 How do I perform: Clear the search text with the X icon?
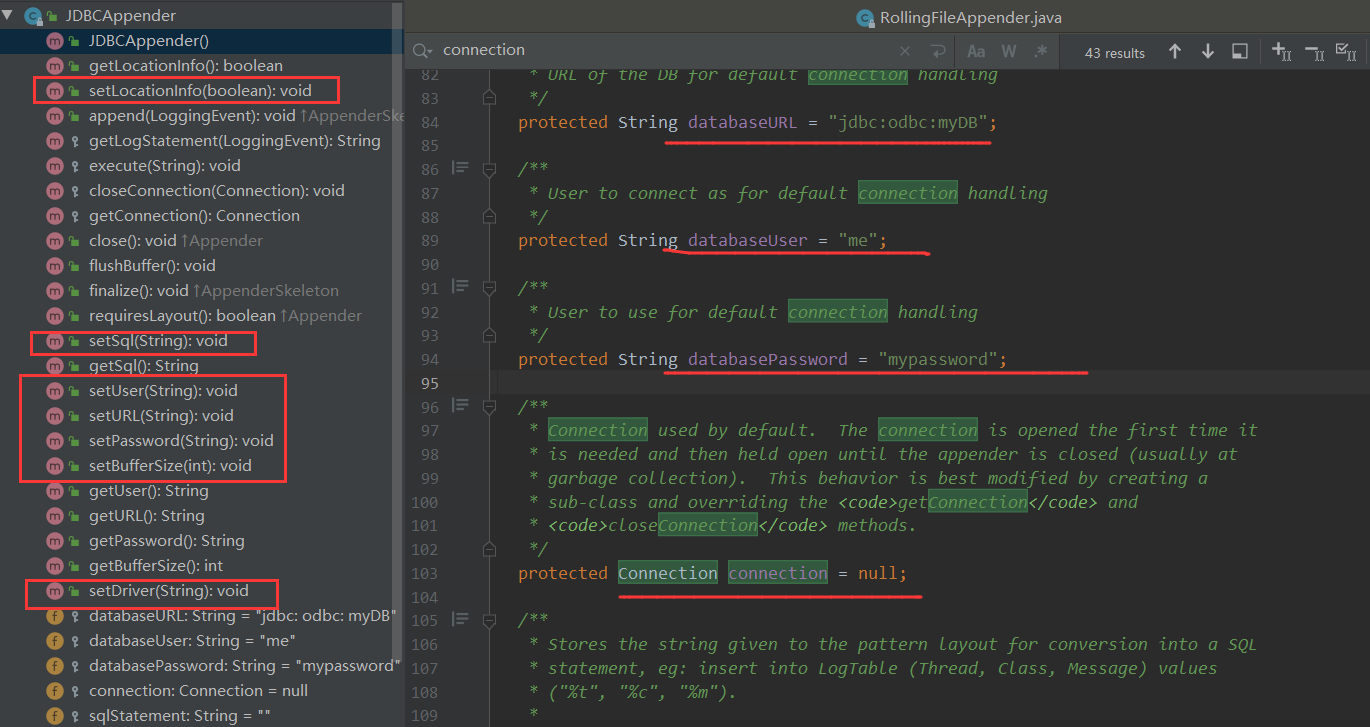click(905, 51)
